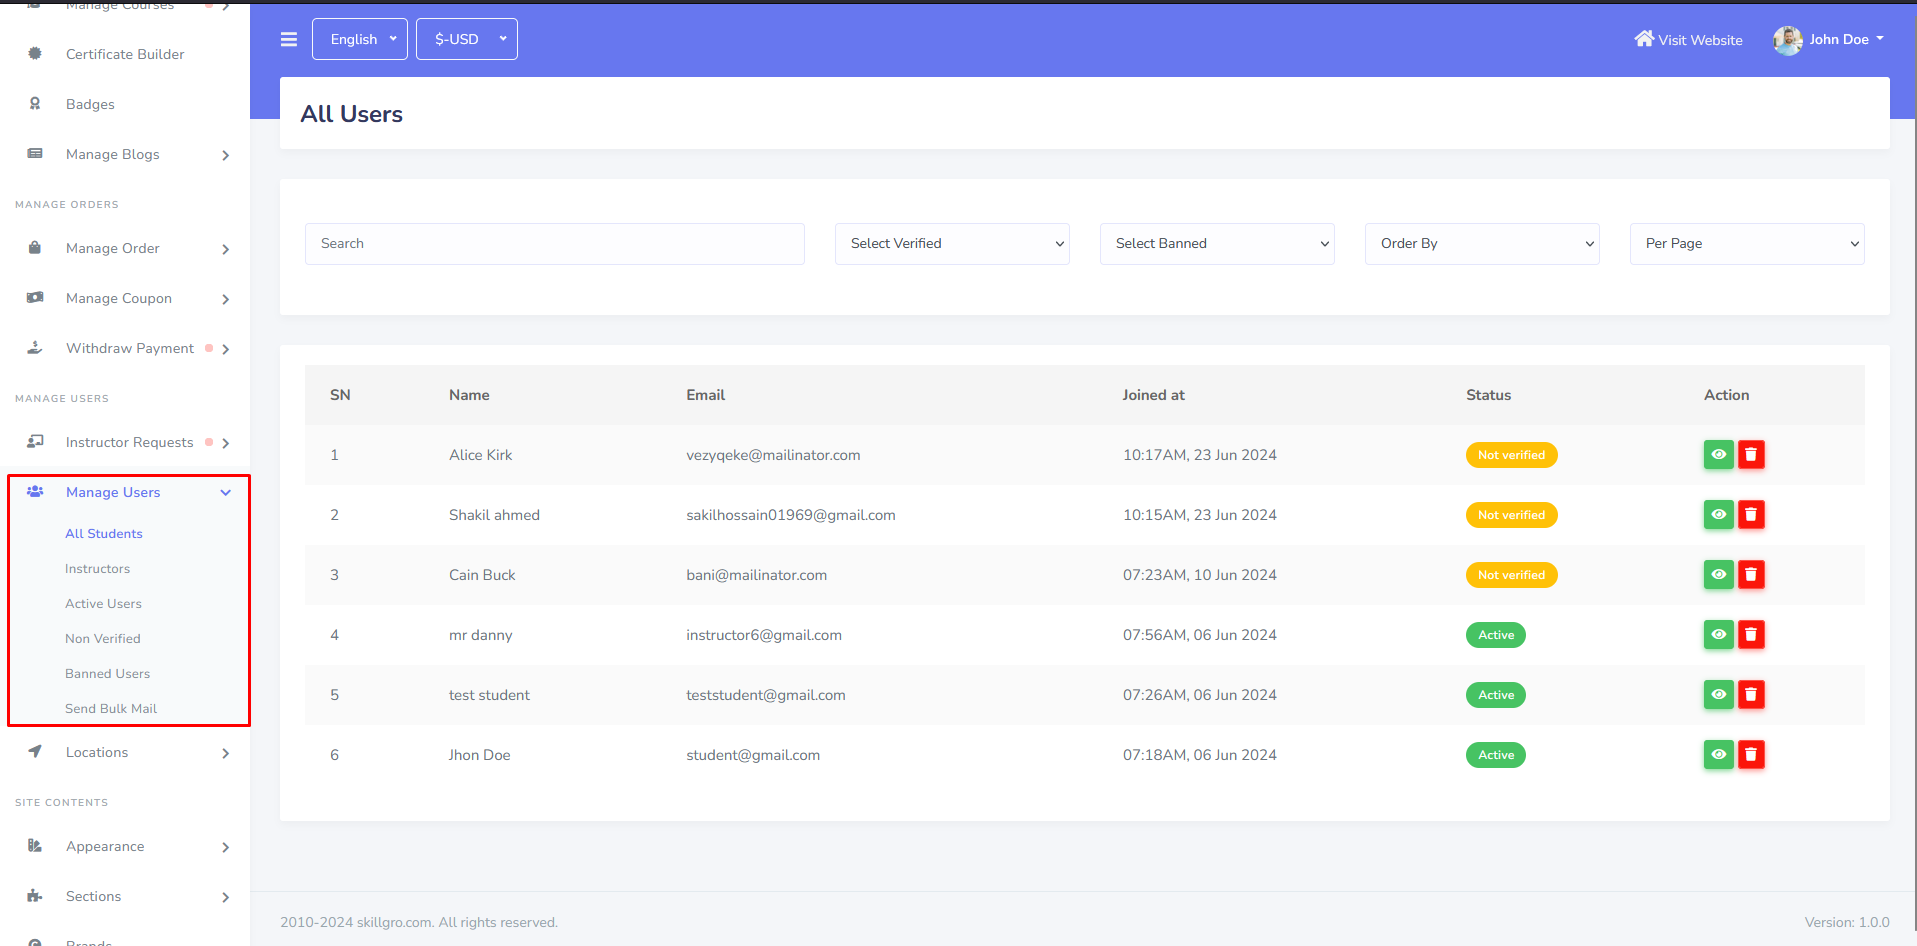The image size is (1917, 946).
Task: Open Send Bulk Mail submenu item
Action: 111,709
